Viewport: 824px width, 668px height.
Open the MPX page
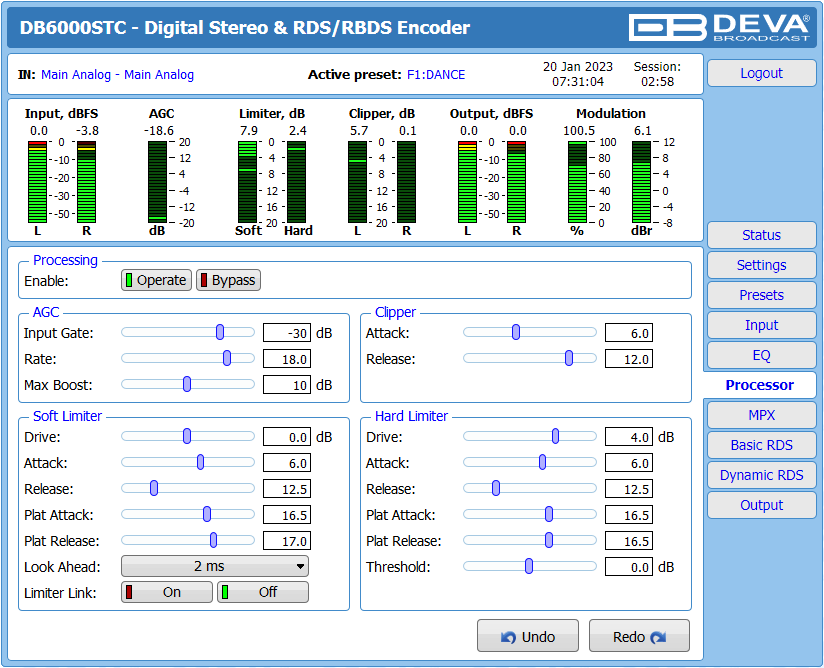[761, 415]
